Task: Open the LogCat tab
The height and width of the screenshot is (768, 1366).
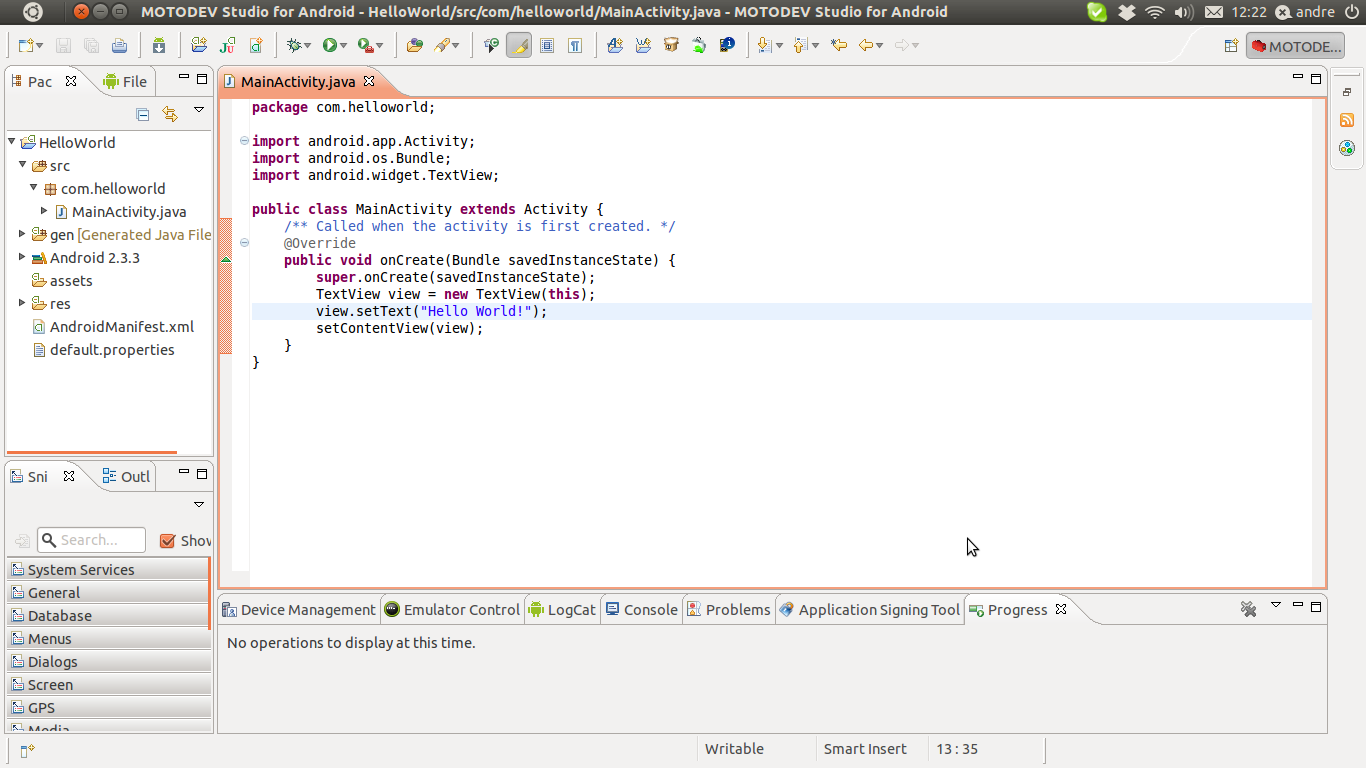Action: tap(562, 610)
